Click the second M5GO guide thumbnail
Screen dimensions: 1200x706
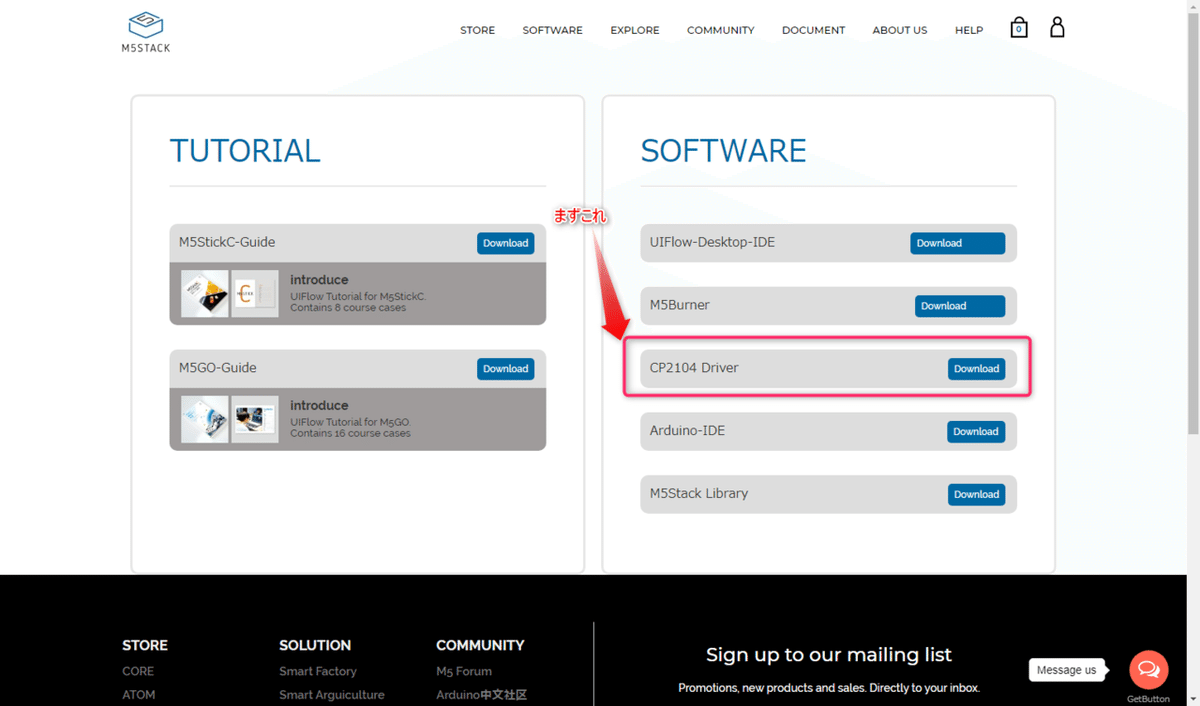pyautogui.click(x=255, y=420)
